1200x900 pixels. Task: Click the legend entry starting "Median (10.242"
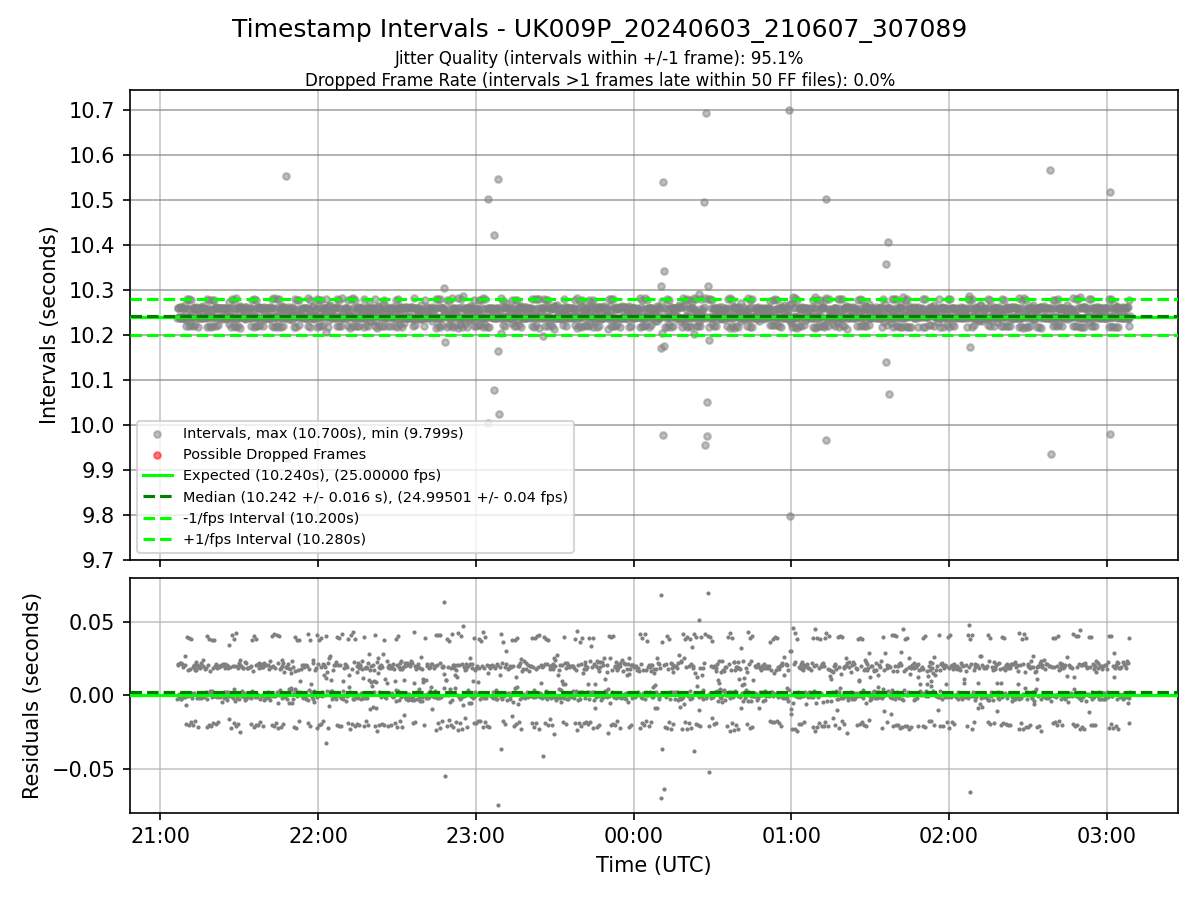click(x=375, y=496)
